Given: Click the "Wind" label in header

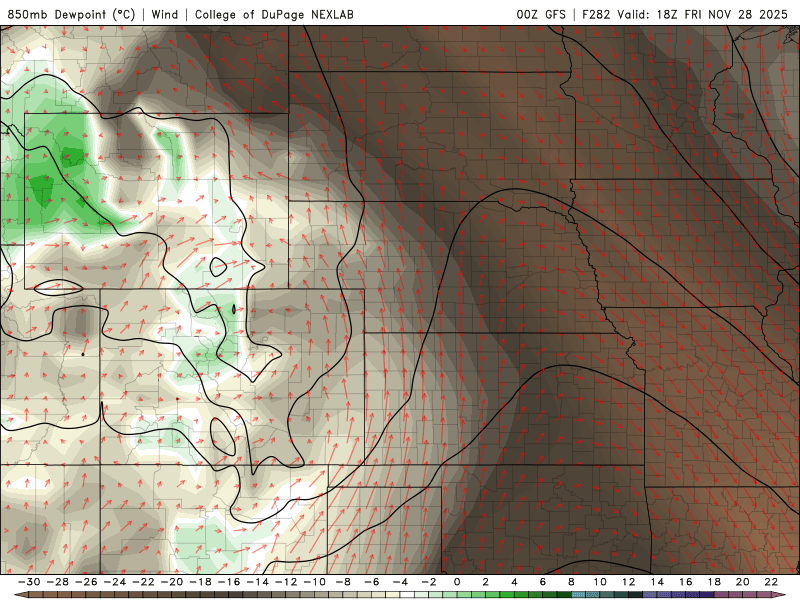Looking at the screenshot, I should pos(165,14).
